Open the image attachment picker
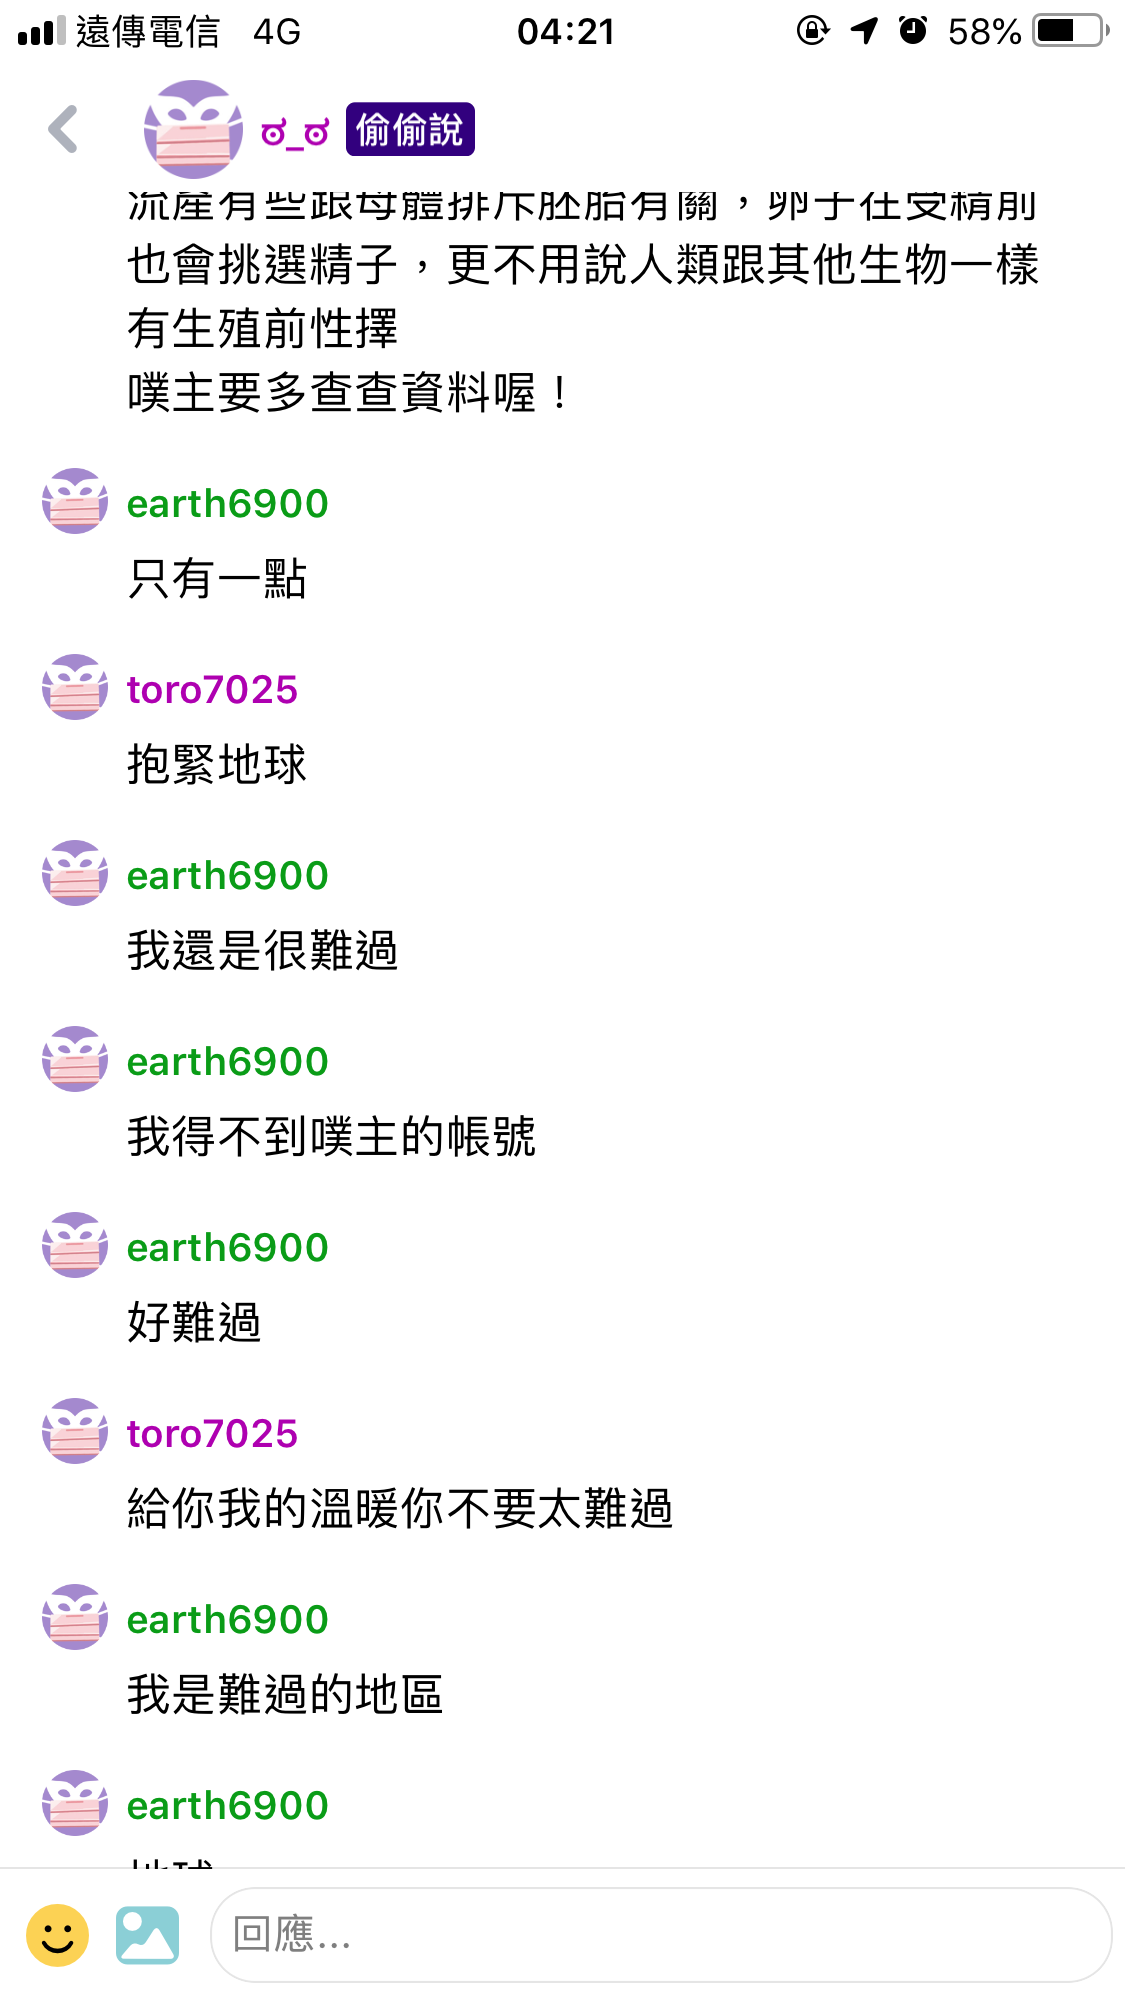 click(x=147, y=1935)
